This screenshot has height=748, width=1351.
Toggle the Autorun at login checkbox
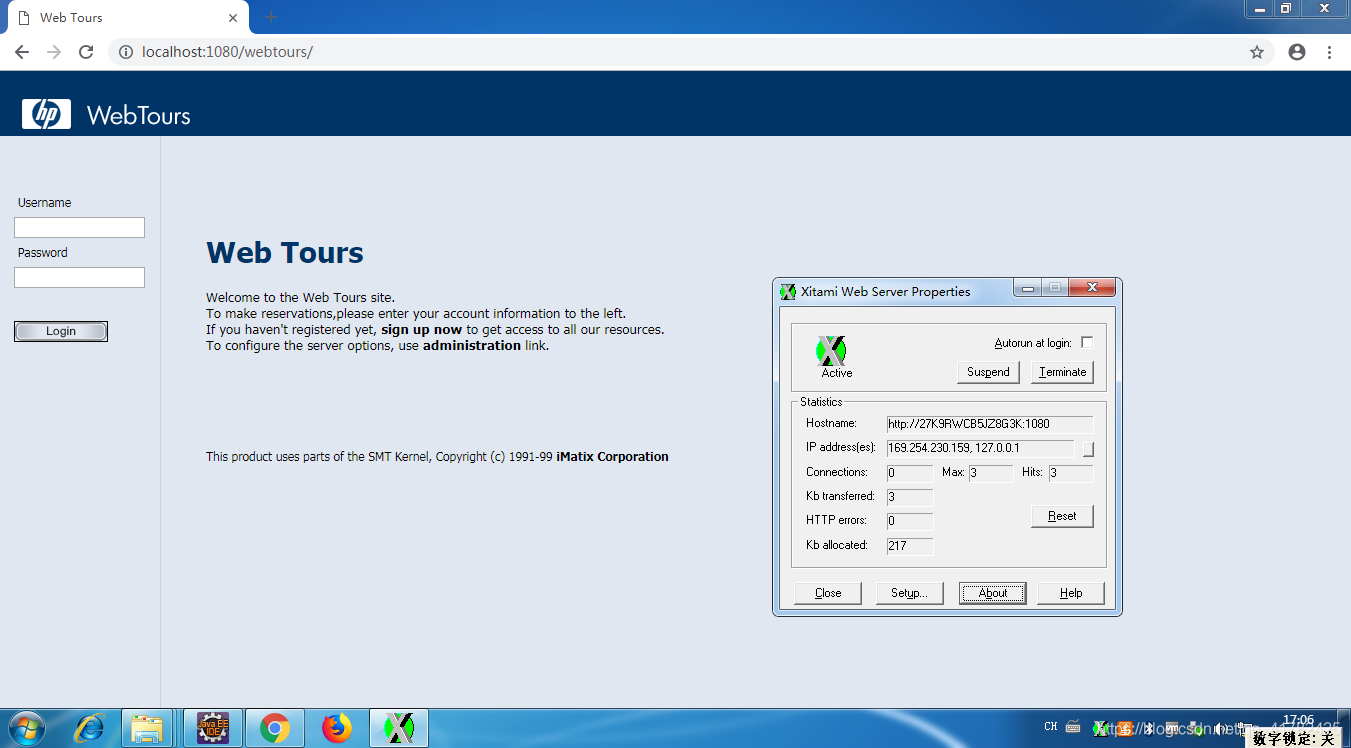1087,343
